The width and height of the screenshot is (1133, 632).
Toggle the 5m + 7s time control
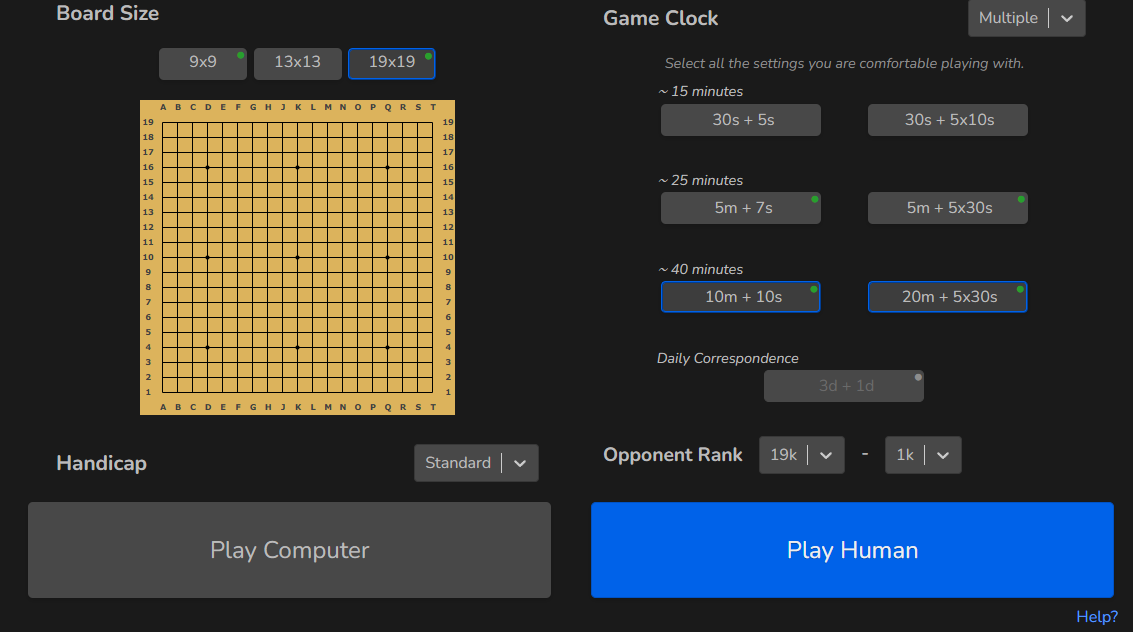tap(740, 208)
